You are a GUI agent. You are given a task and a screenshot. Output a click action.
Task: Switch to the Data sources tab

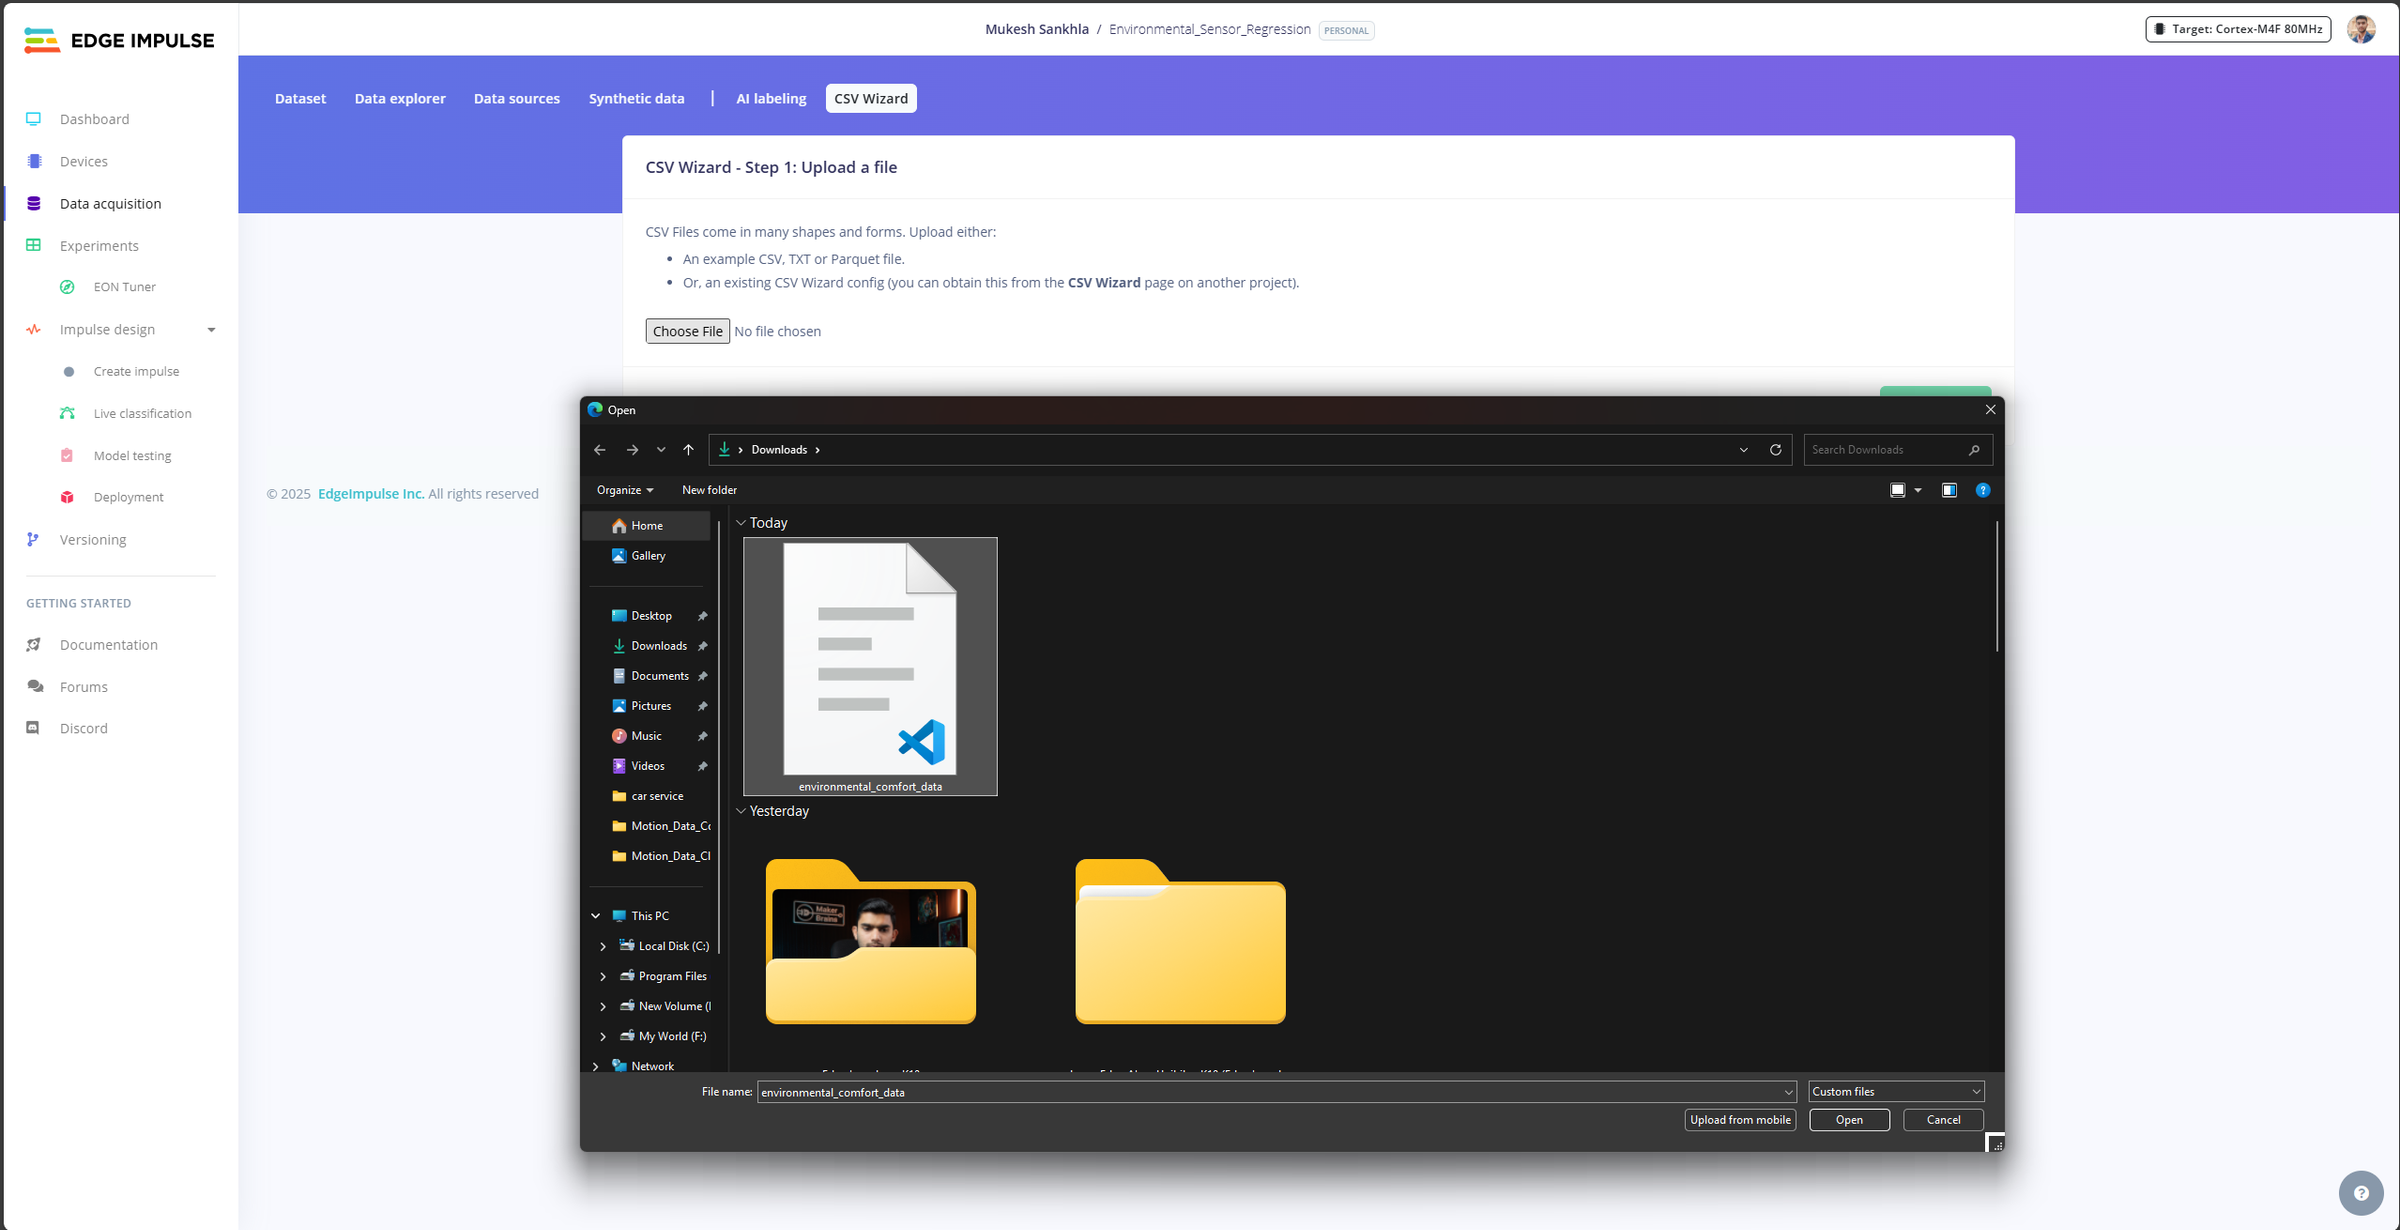(x=517, y=98)
